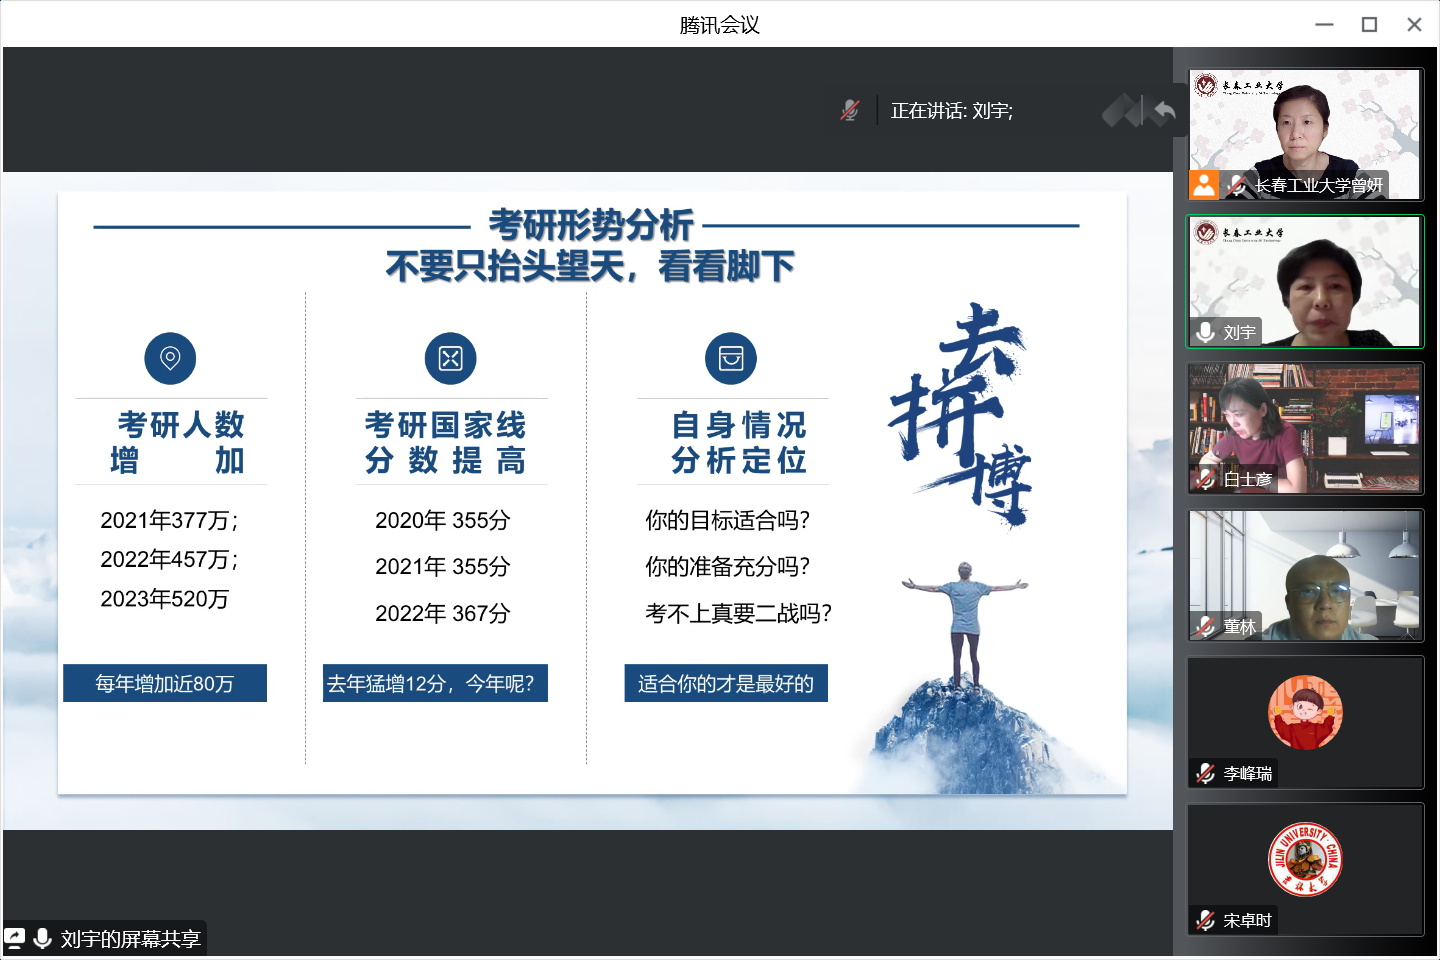Click the muted microphone icon beside 正在讲话
Viewport: 1440px width, 960px height.
[850, 110]
